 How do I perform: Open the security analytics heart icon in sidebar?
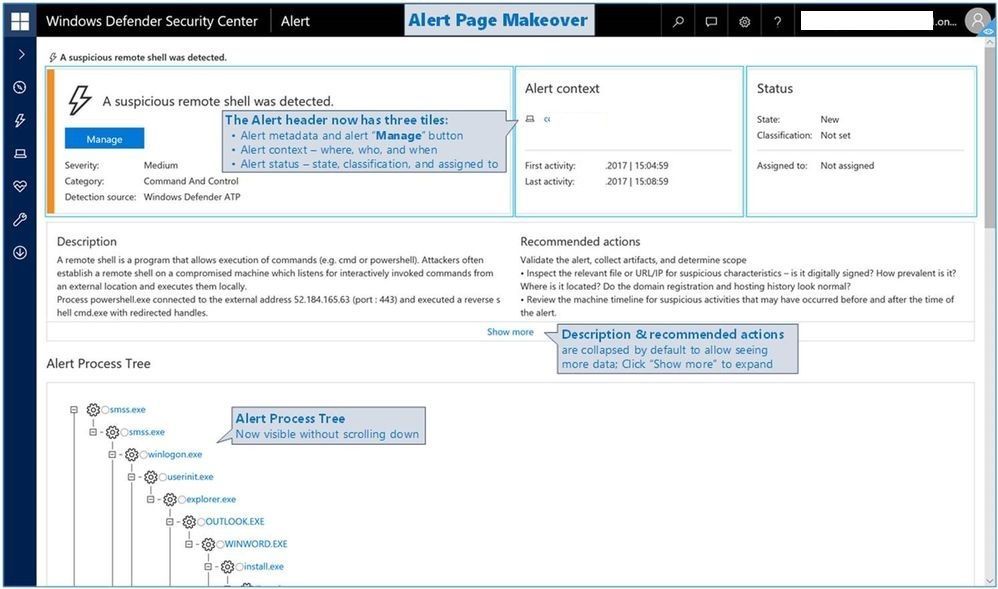[x=20, y=187]
